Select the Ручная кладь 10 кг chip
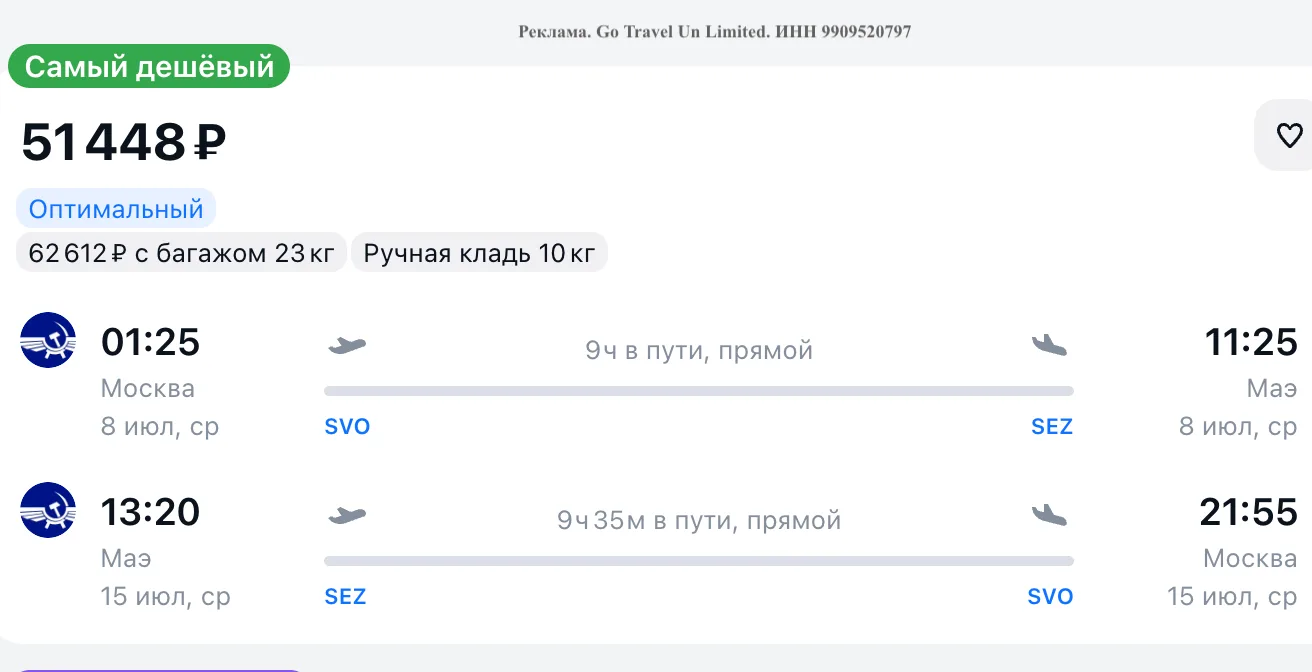 pos(479,253)
